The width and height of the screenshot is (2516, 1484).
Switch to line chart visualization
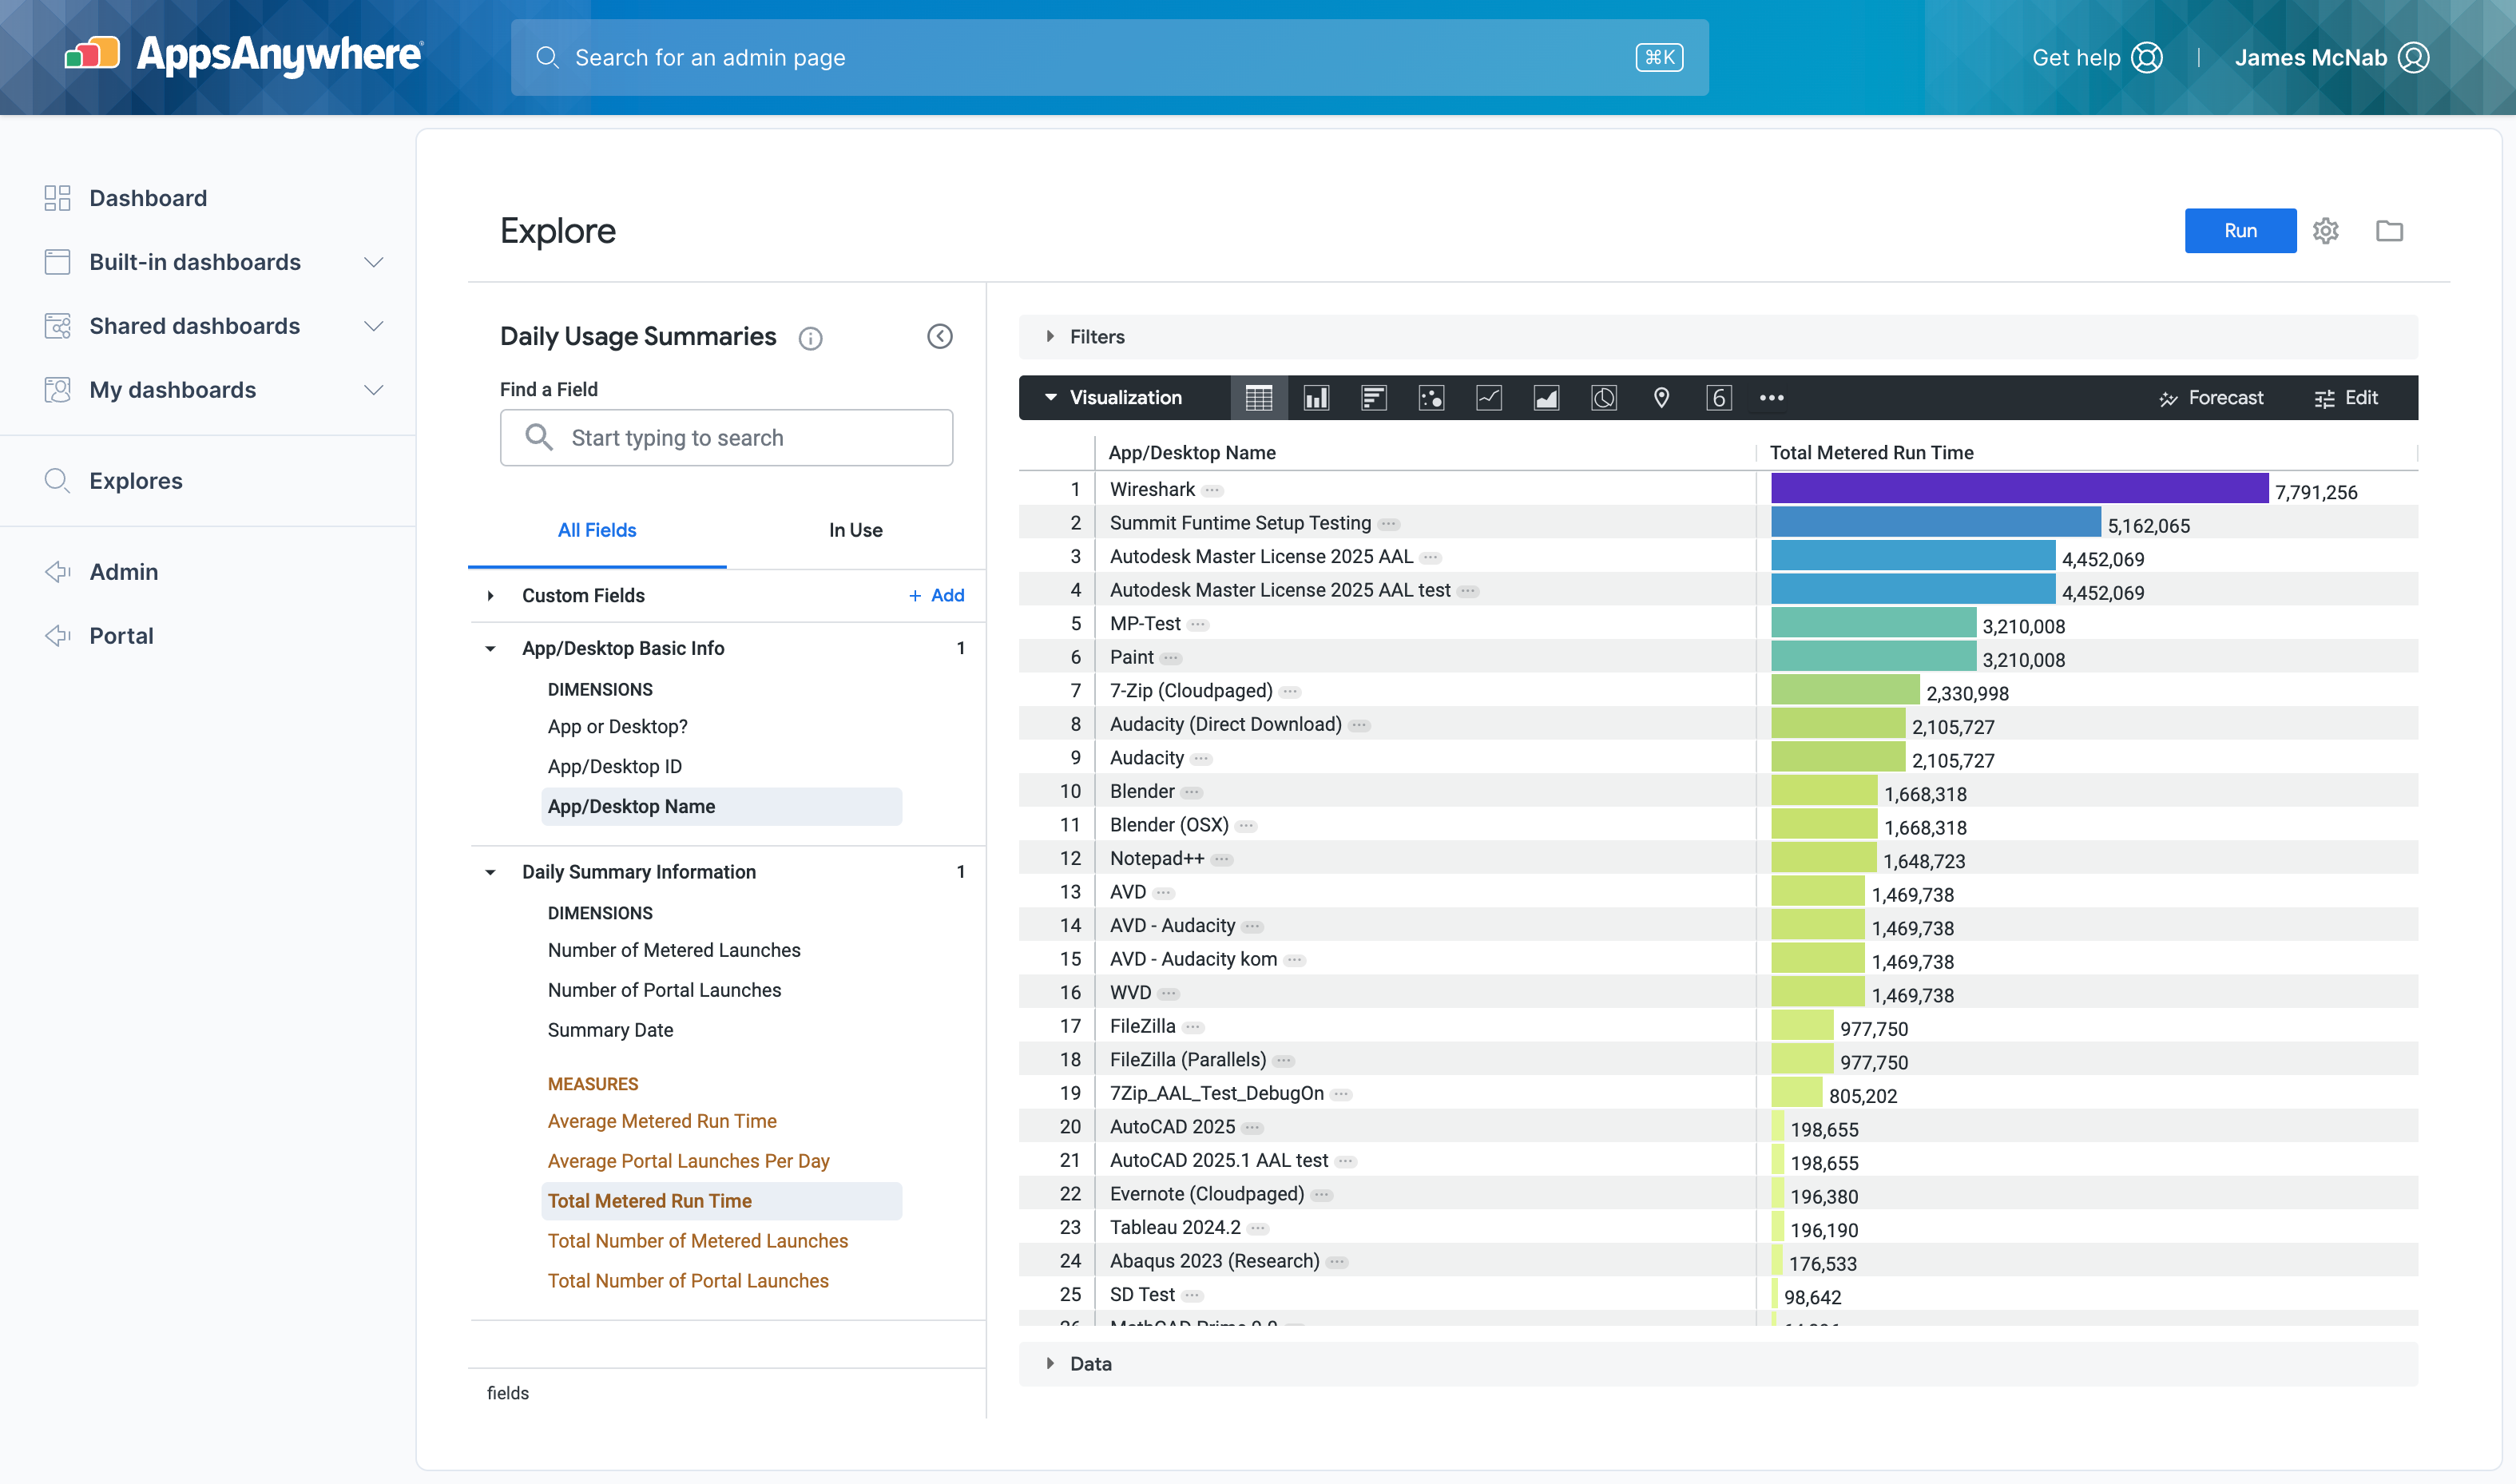click(1489, 398)
